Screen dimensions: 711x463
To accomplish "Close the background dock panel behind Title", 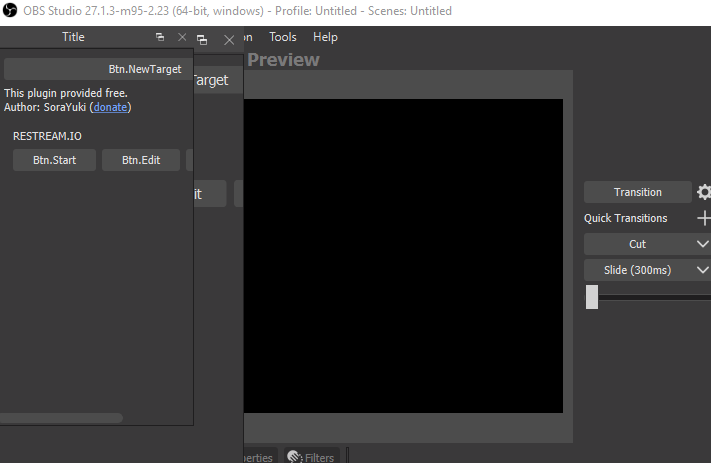I will coord(229,40).
